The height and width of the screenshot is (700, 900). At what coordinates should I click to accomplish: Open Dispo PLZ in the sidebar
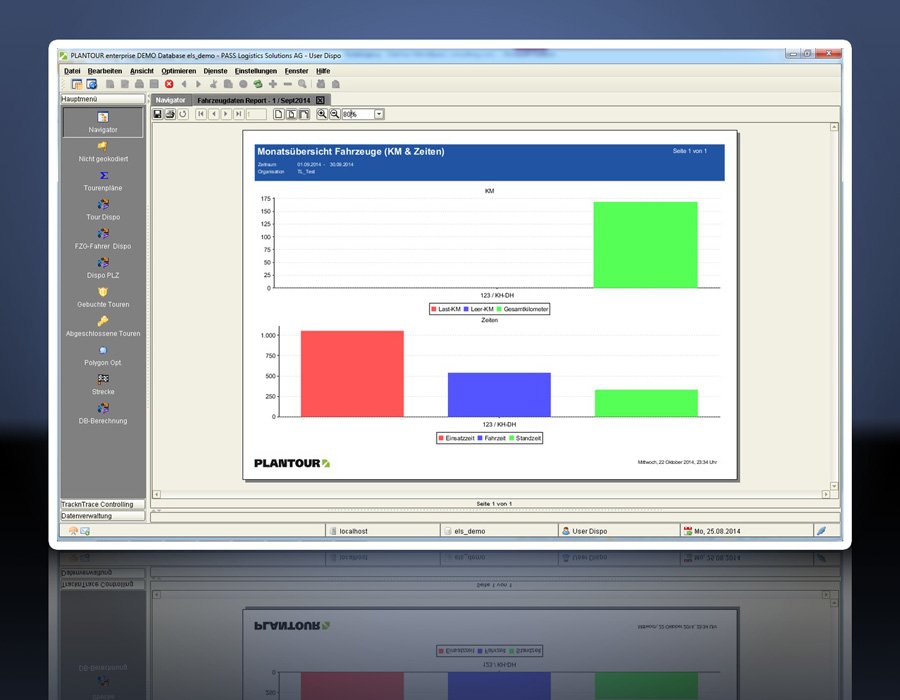click(103, 269)
